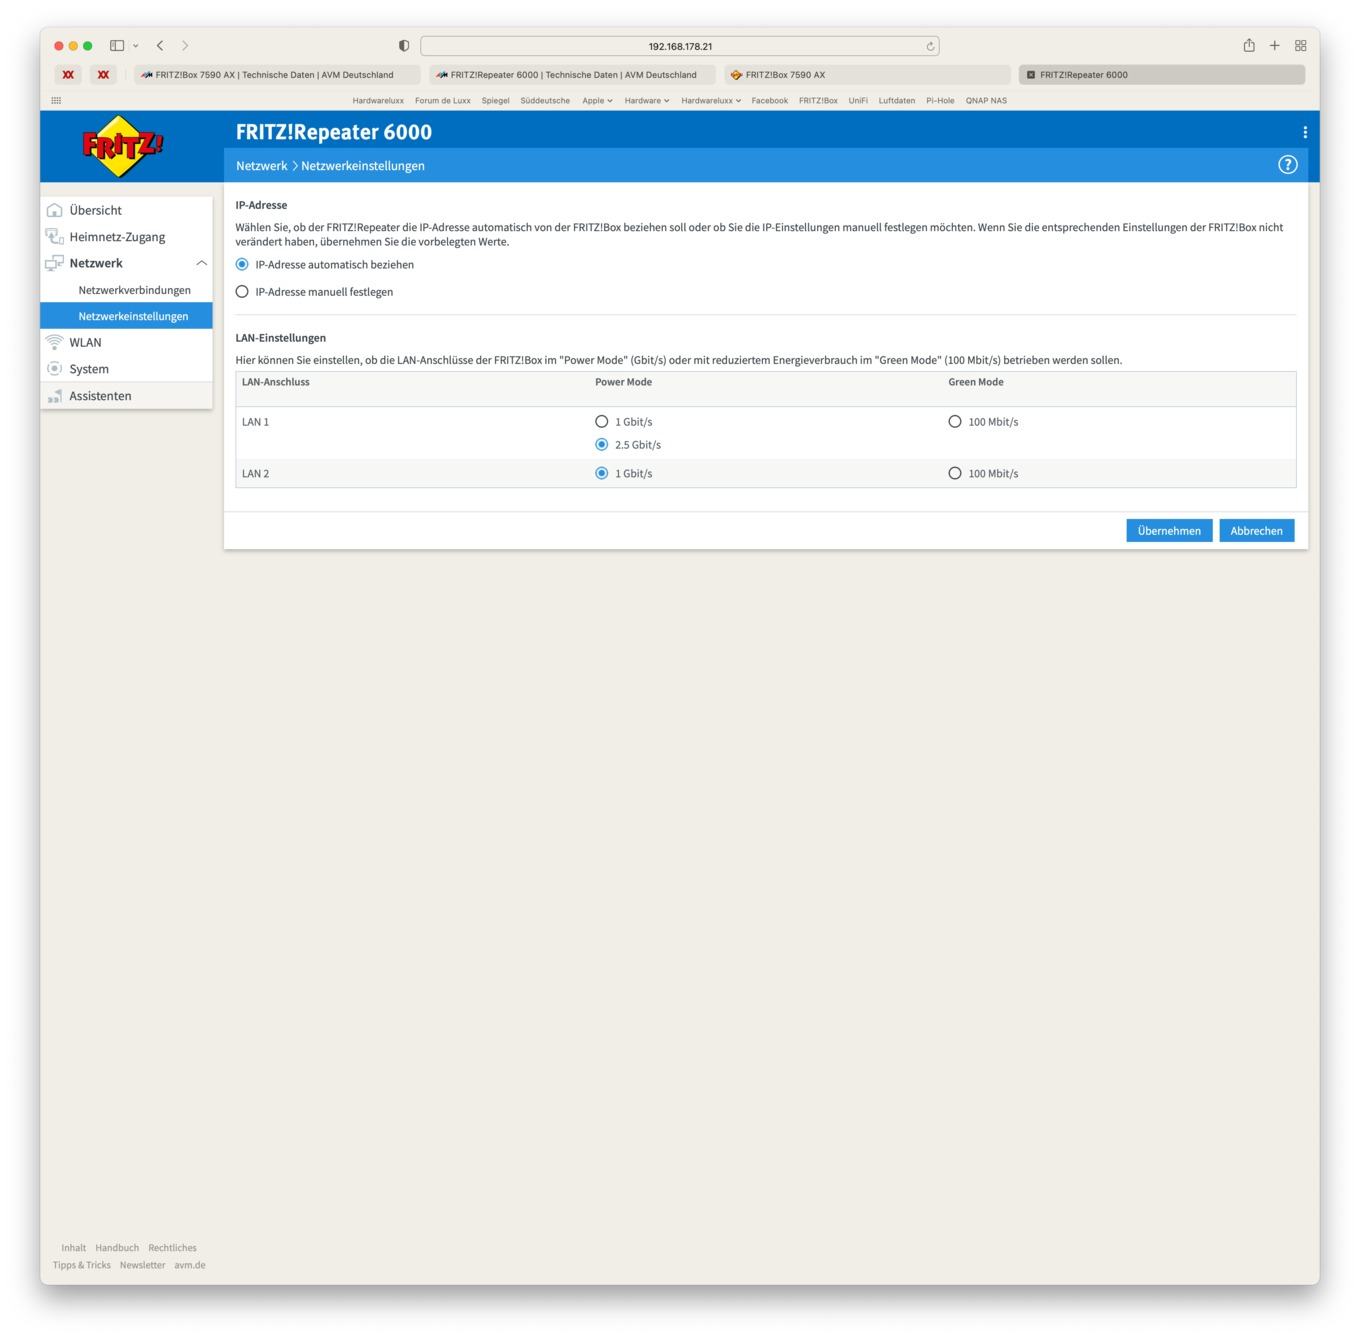The image size is (1360, 1338).
Task: Open first pinned XX tab
Action: 68,74
